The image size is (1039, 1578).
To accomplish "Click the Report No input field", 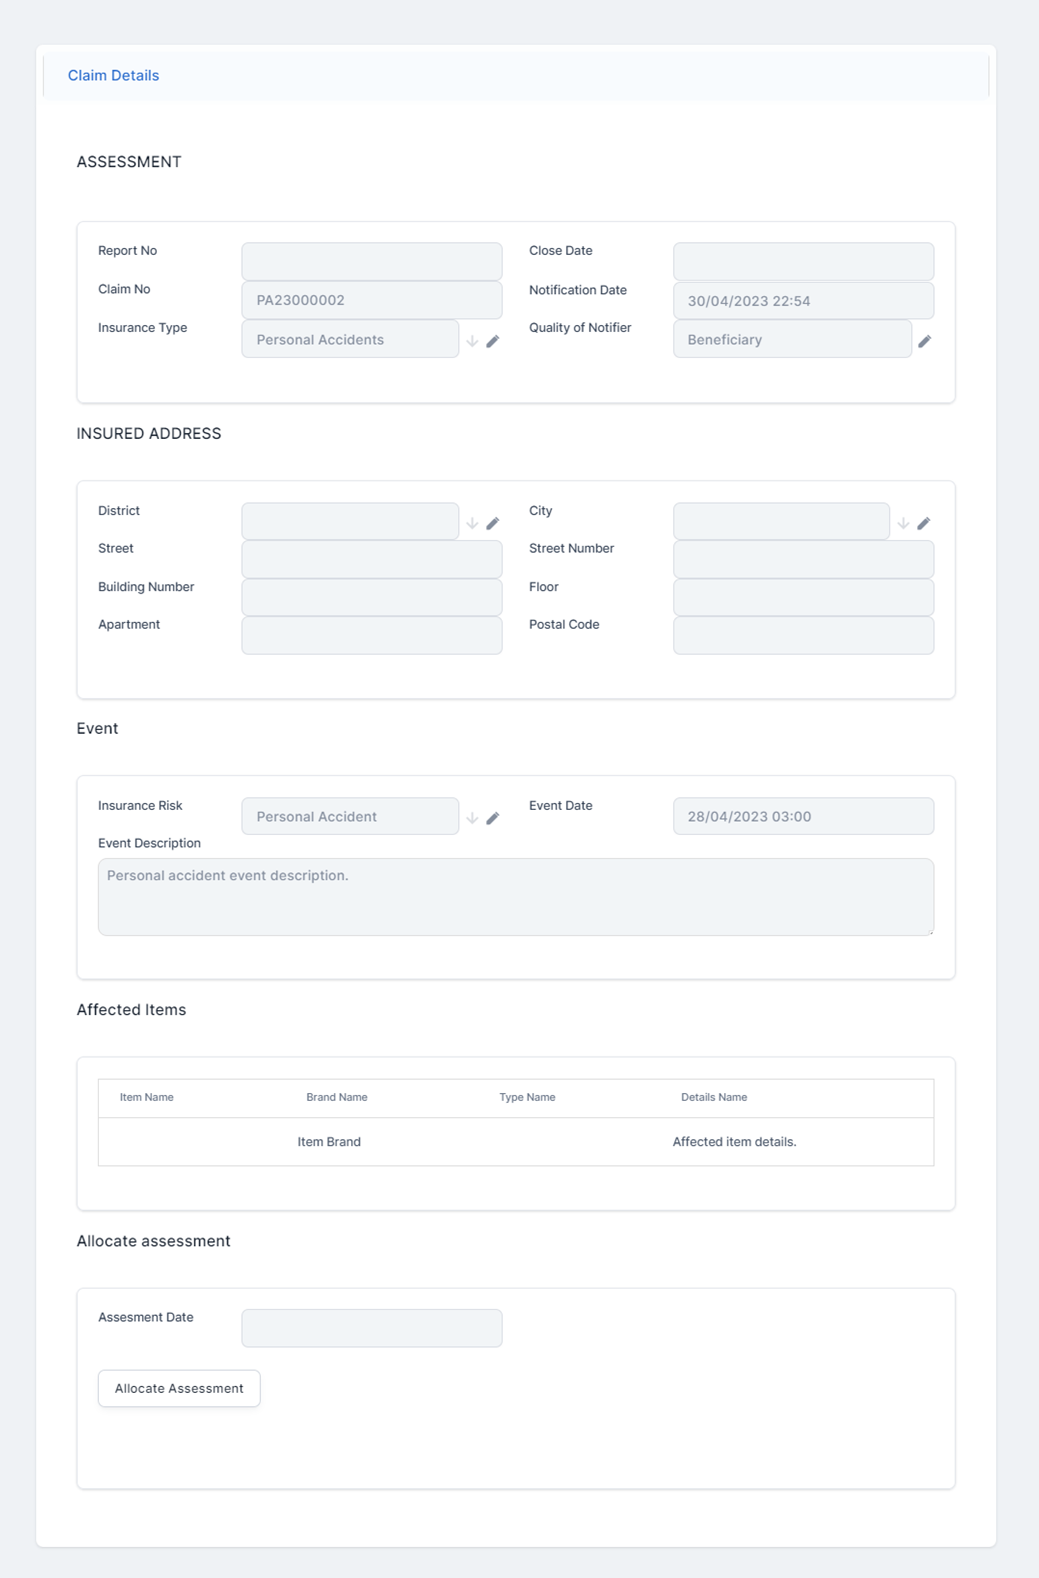I will [371, 261].
